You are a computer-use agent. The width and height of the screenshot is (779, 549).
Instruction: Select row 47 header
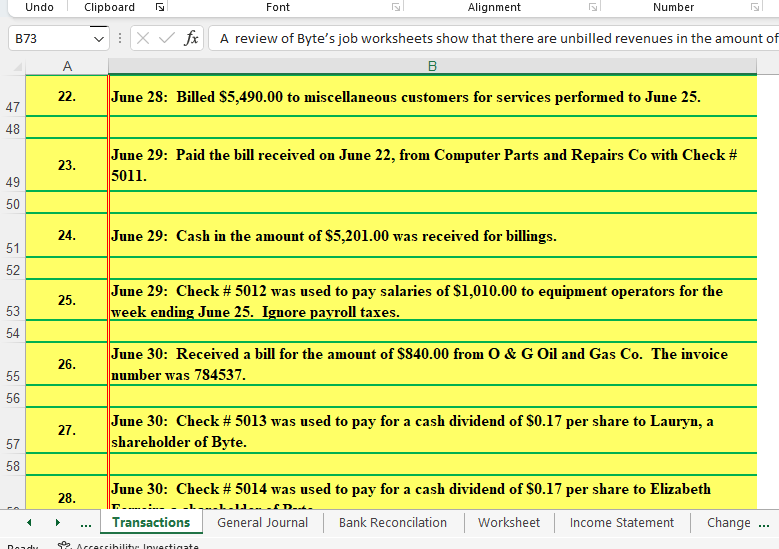click(x=13, y=96)
